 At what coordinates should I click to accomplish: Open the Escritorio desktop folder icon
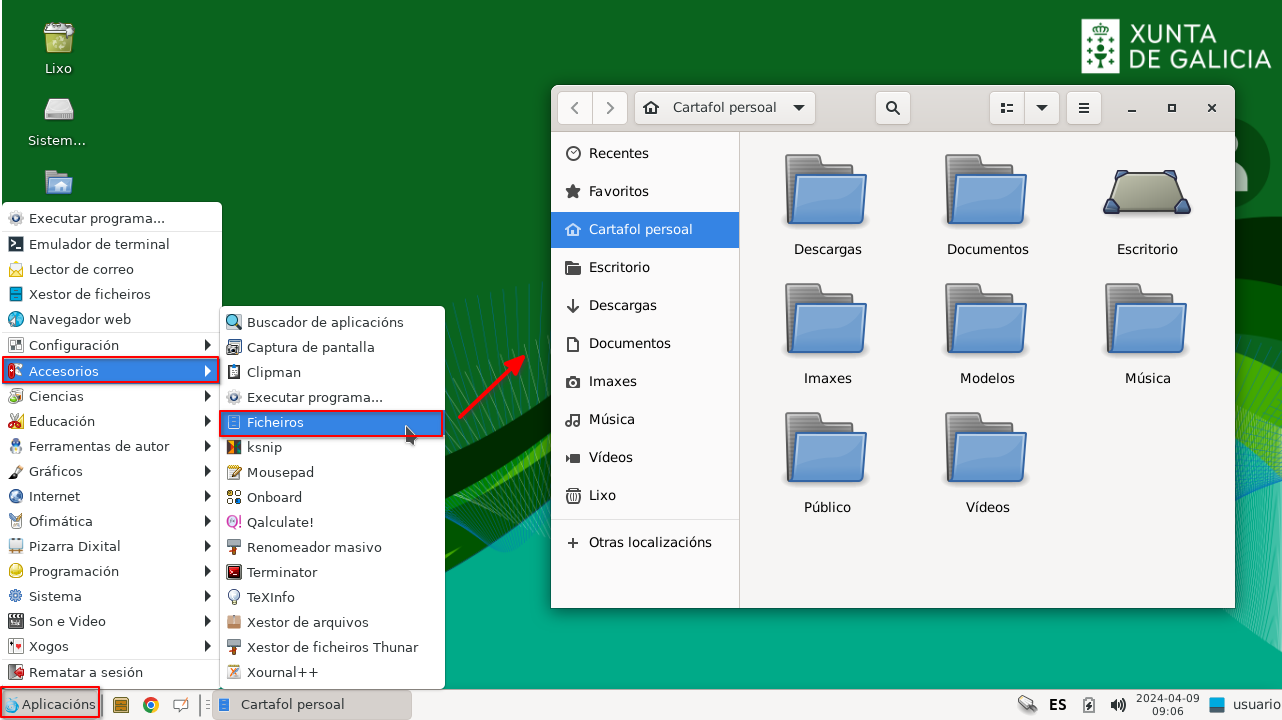pyautogui.click(x=1147, y=192)
